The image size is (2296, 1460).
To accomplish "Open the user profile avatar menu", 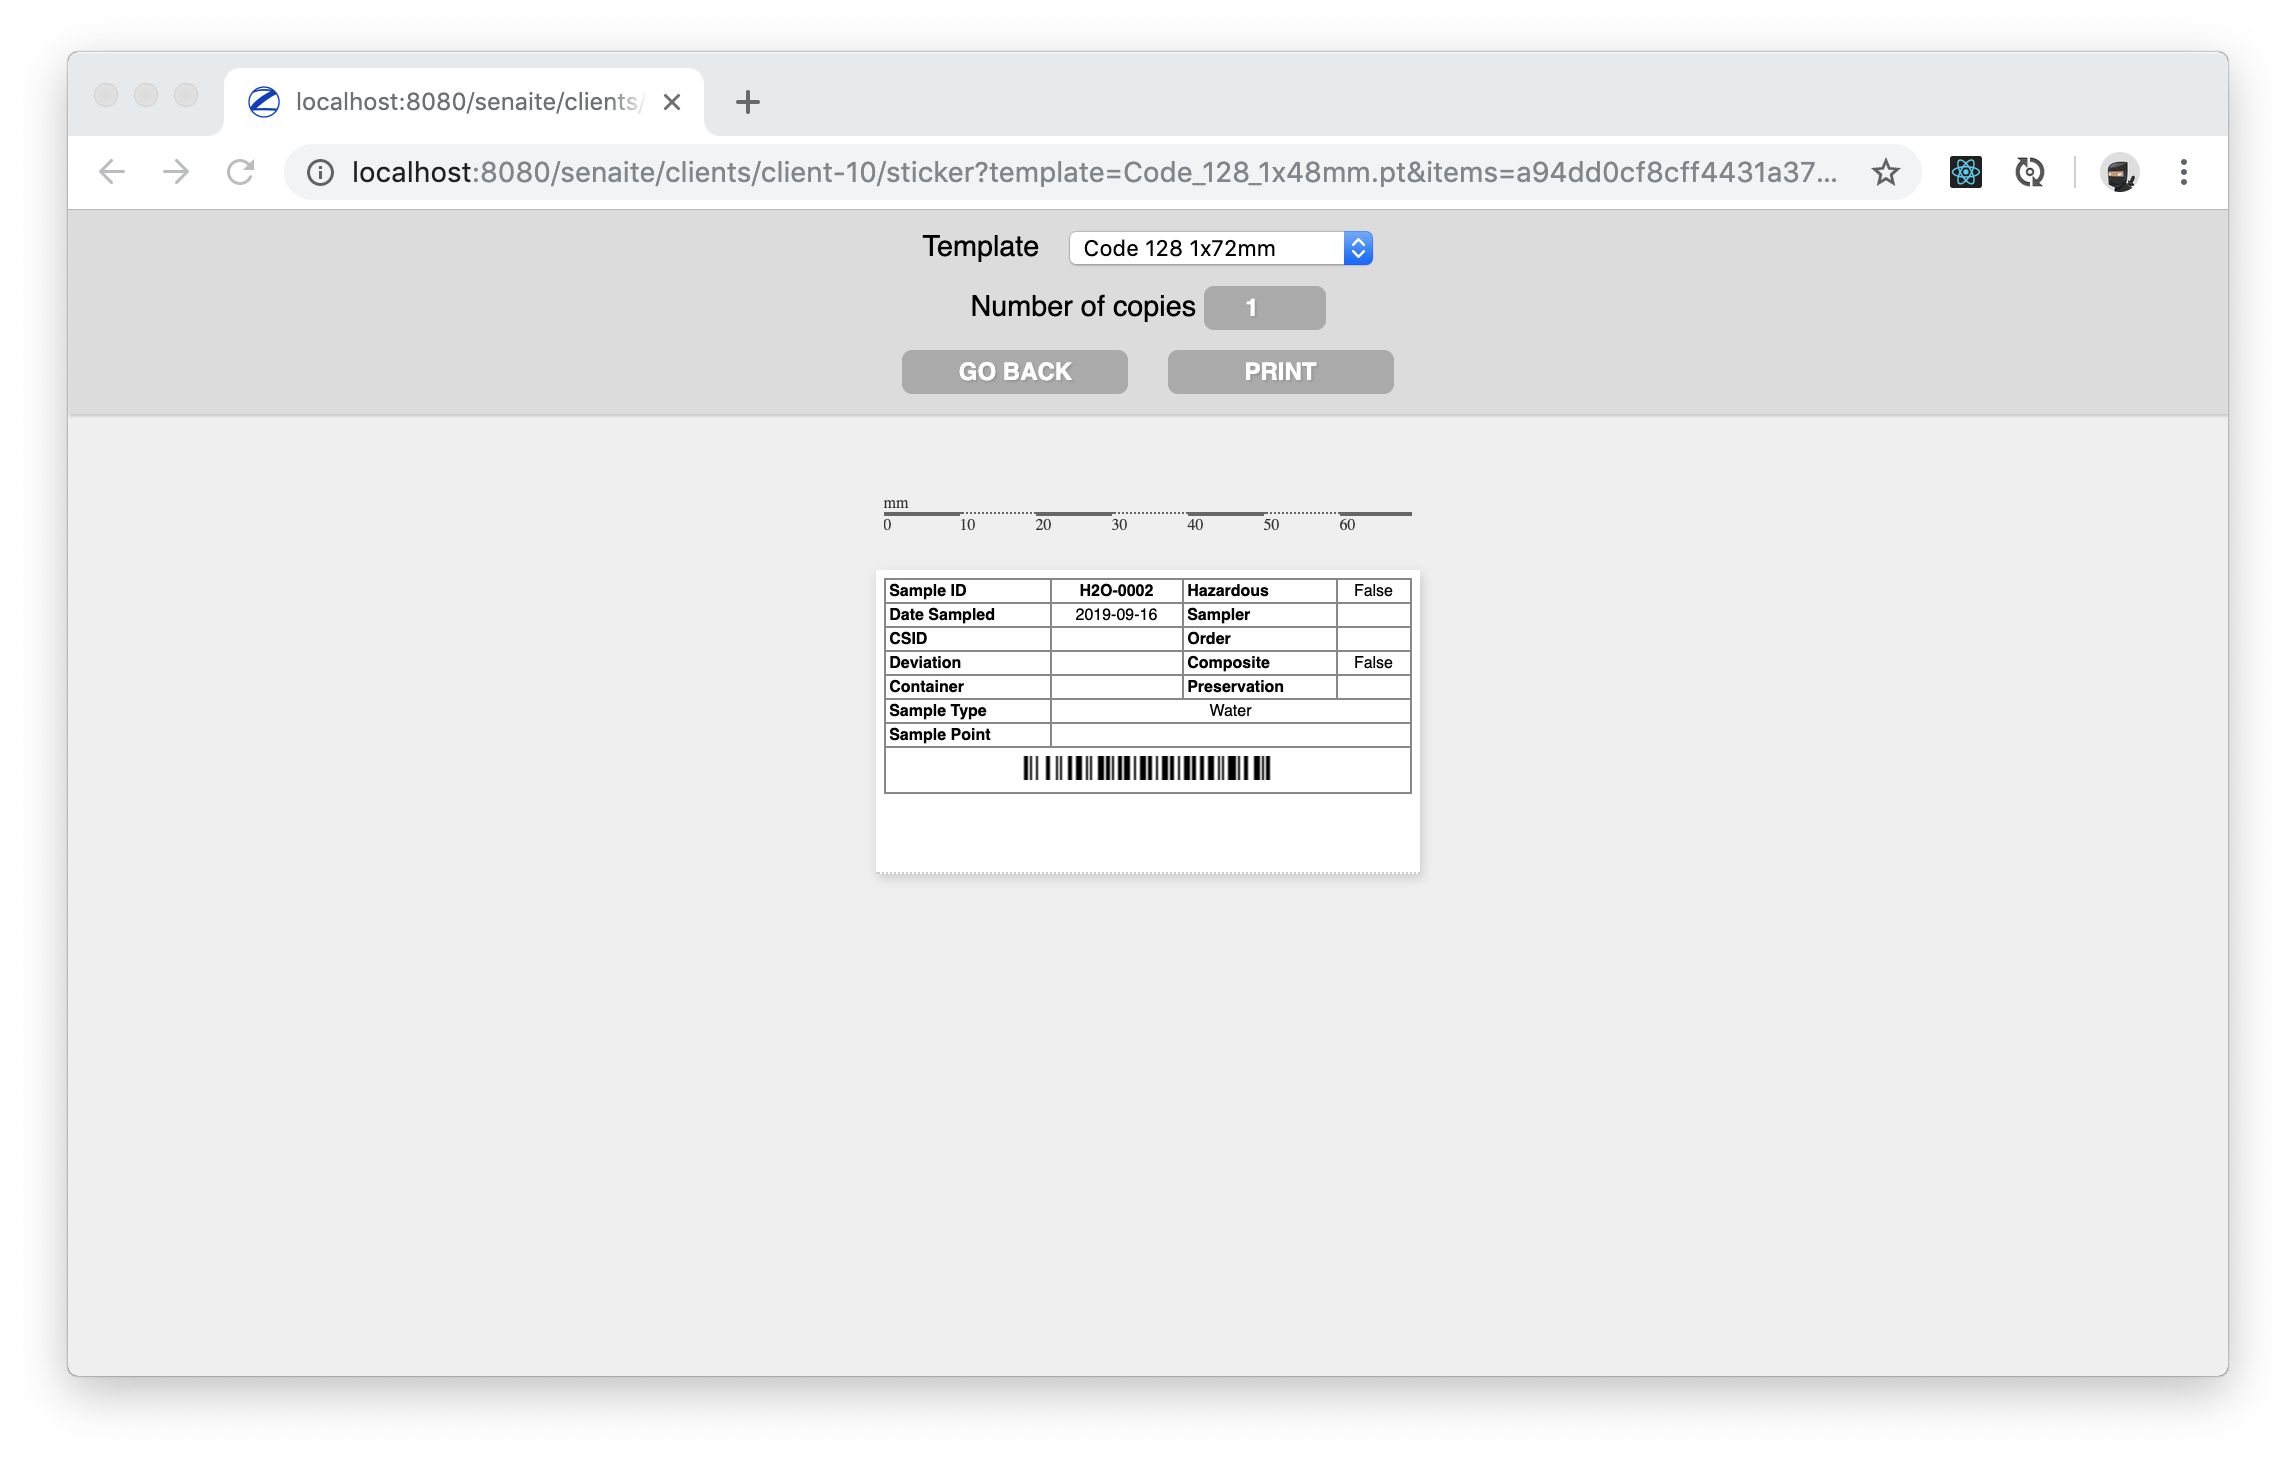I will [2119, 172].
